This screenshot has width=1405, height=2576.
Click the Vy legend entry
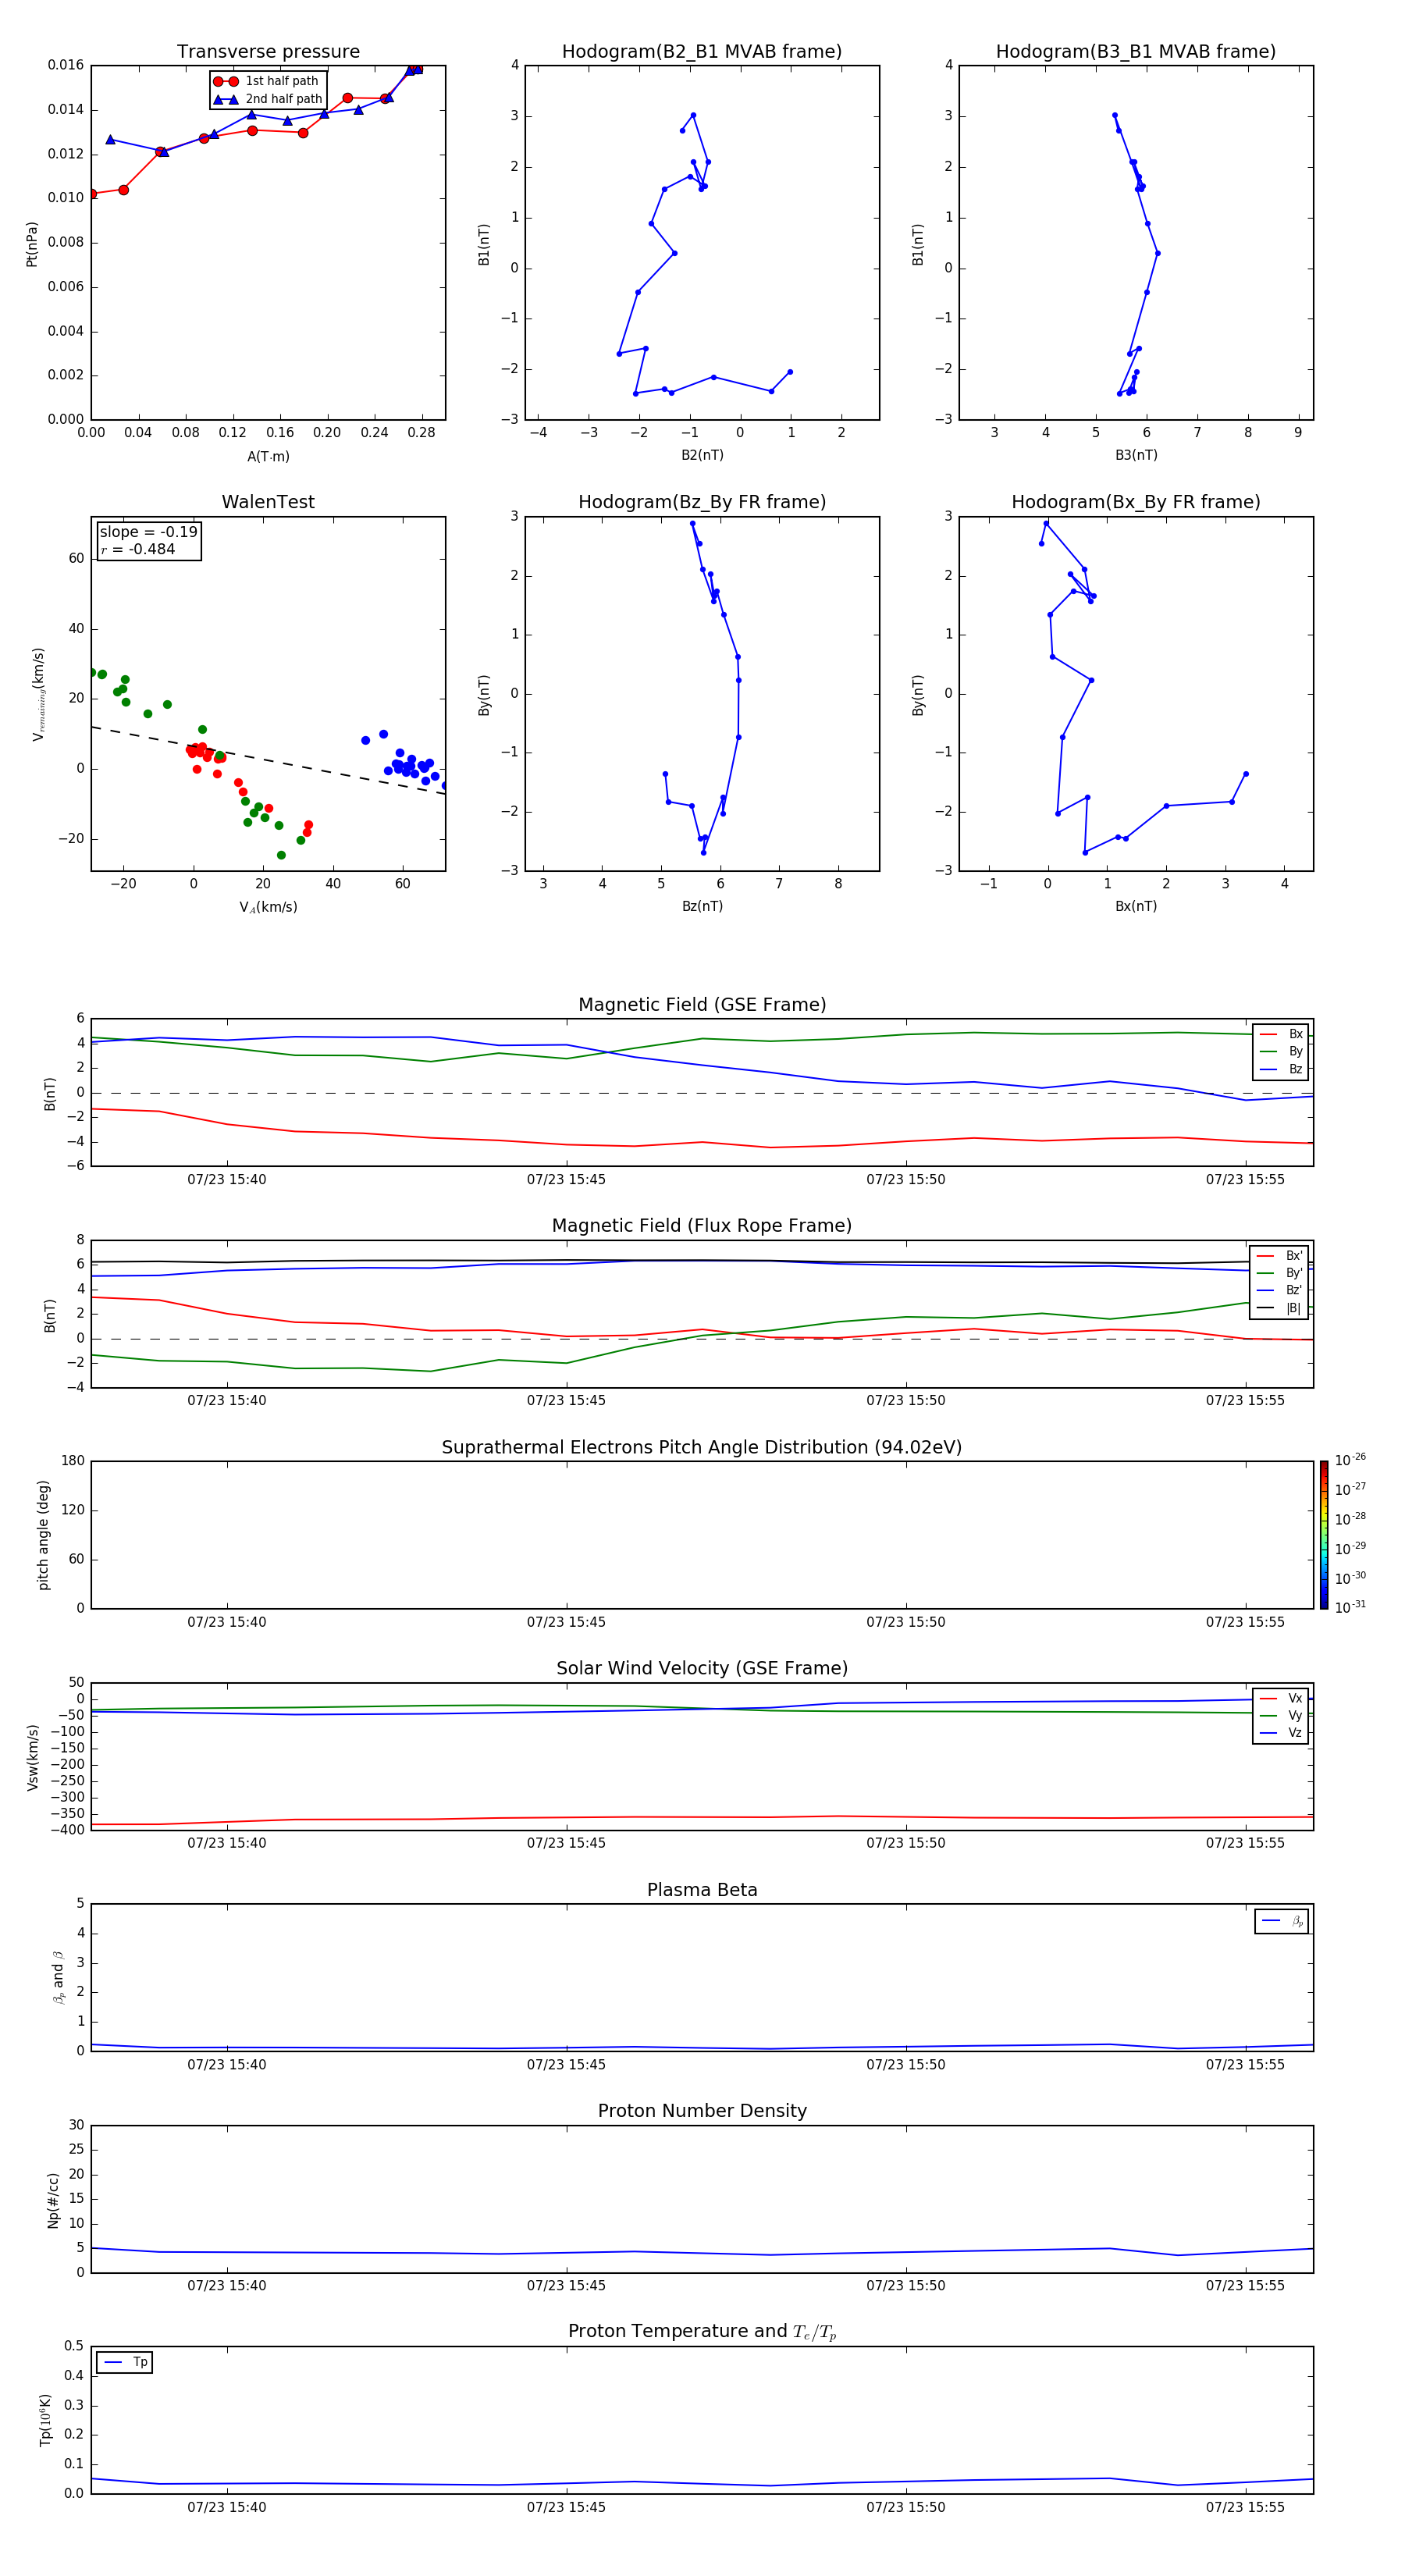pyautogui.click(x=1281, y=1715)
